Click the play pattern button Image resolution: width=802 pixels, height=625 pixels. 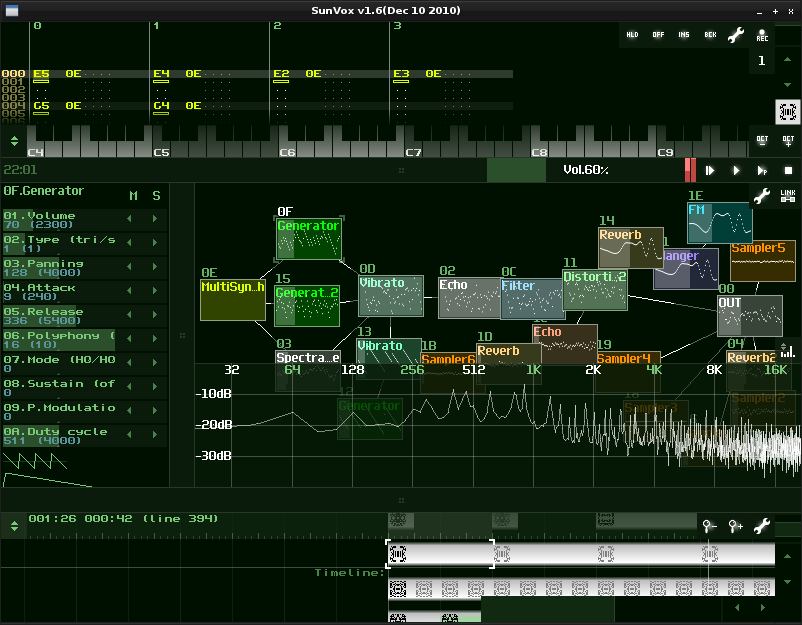(762, 170)
